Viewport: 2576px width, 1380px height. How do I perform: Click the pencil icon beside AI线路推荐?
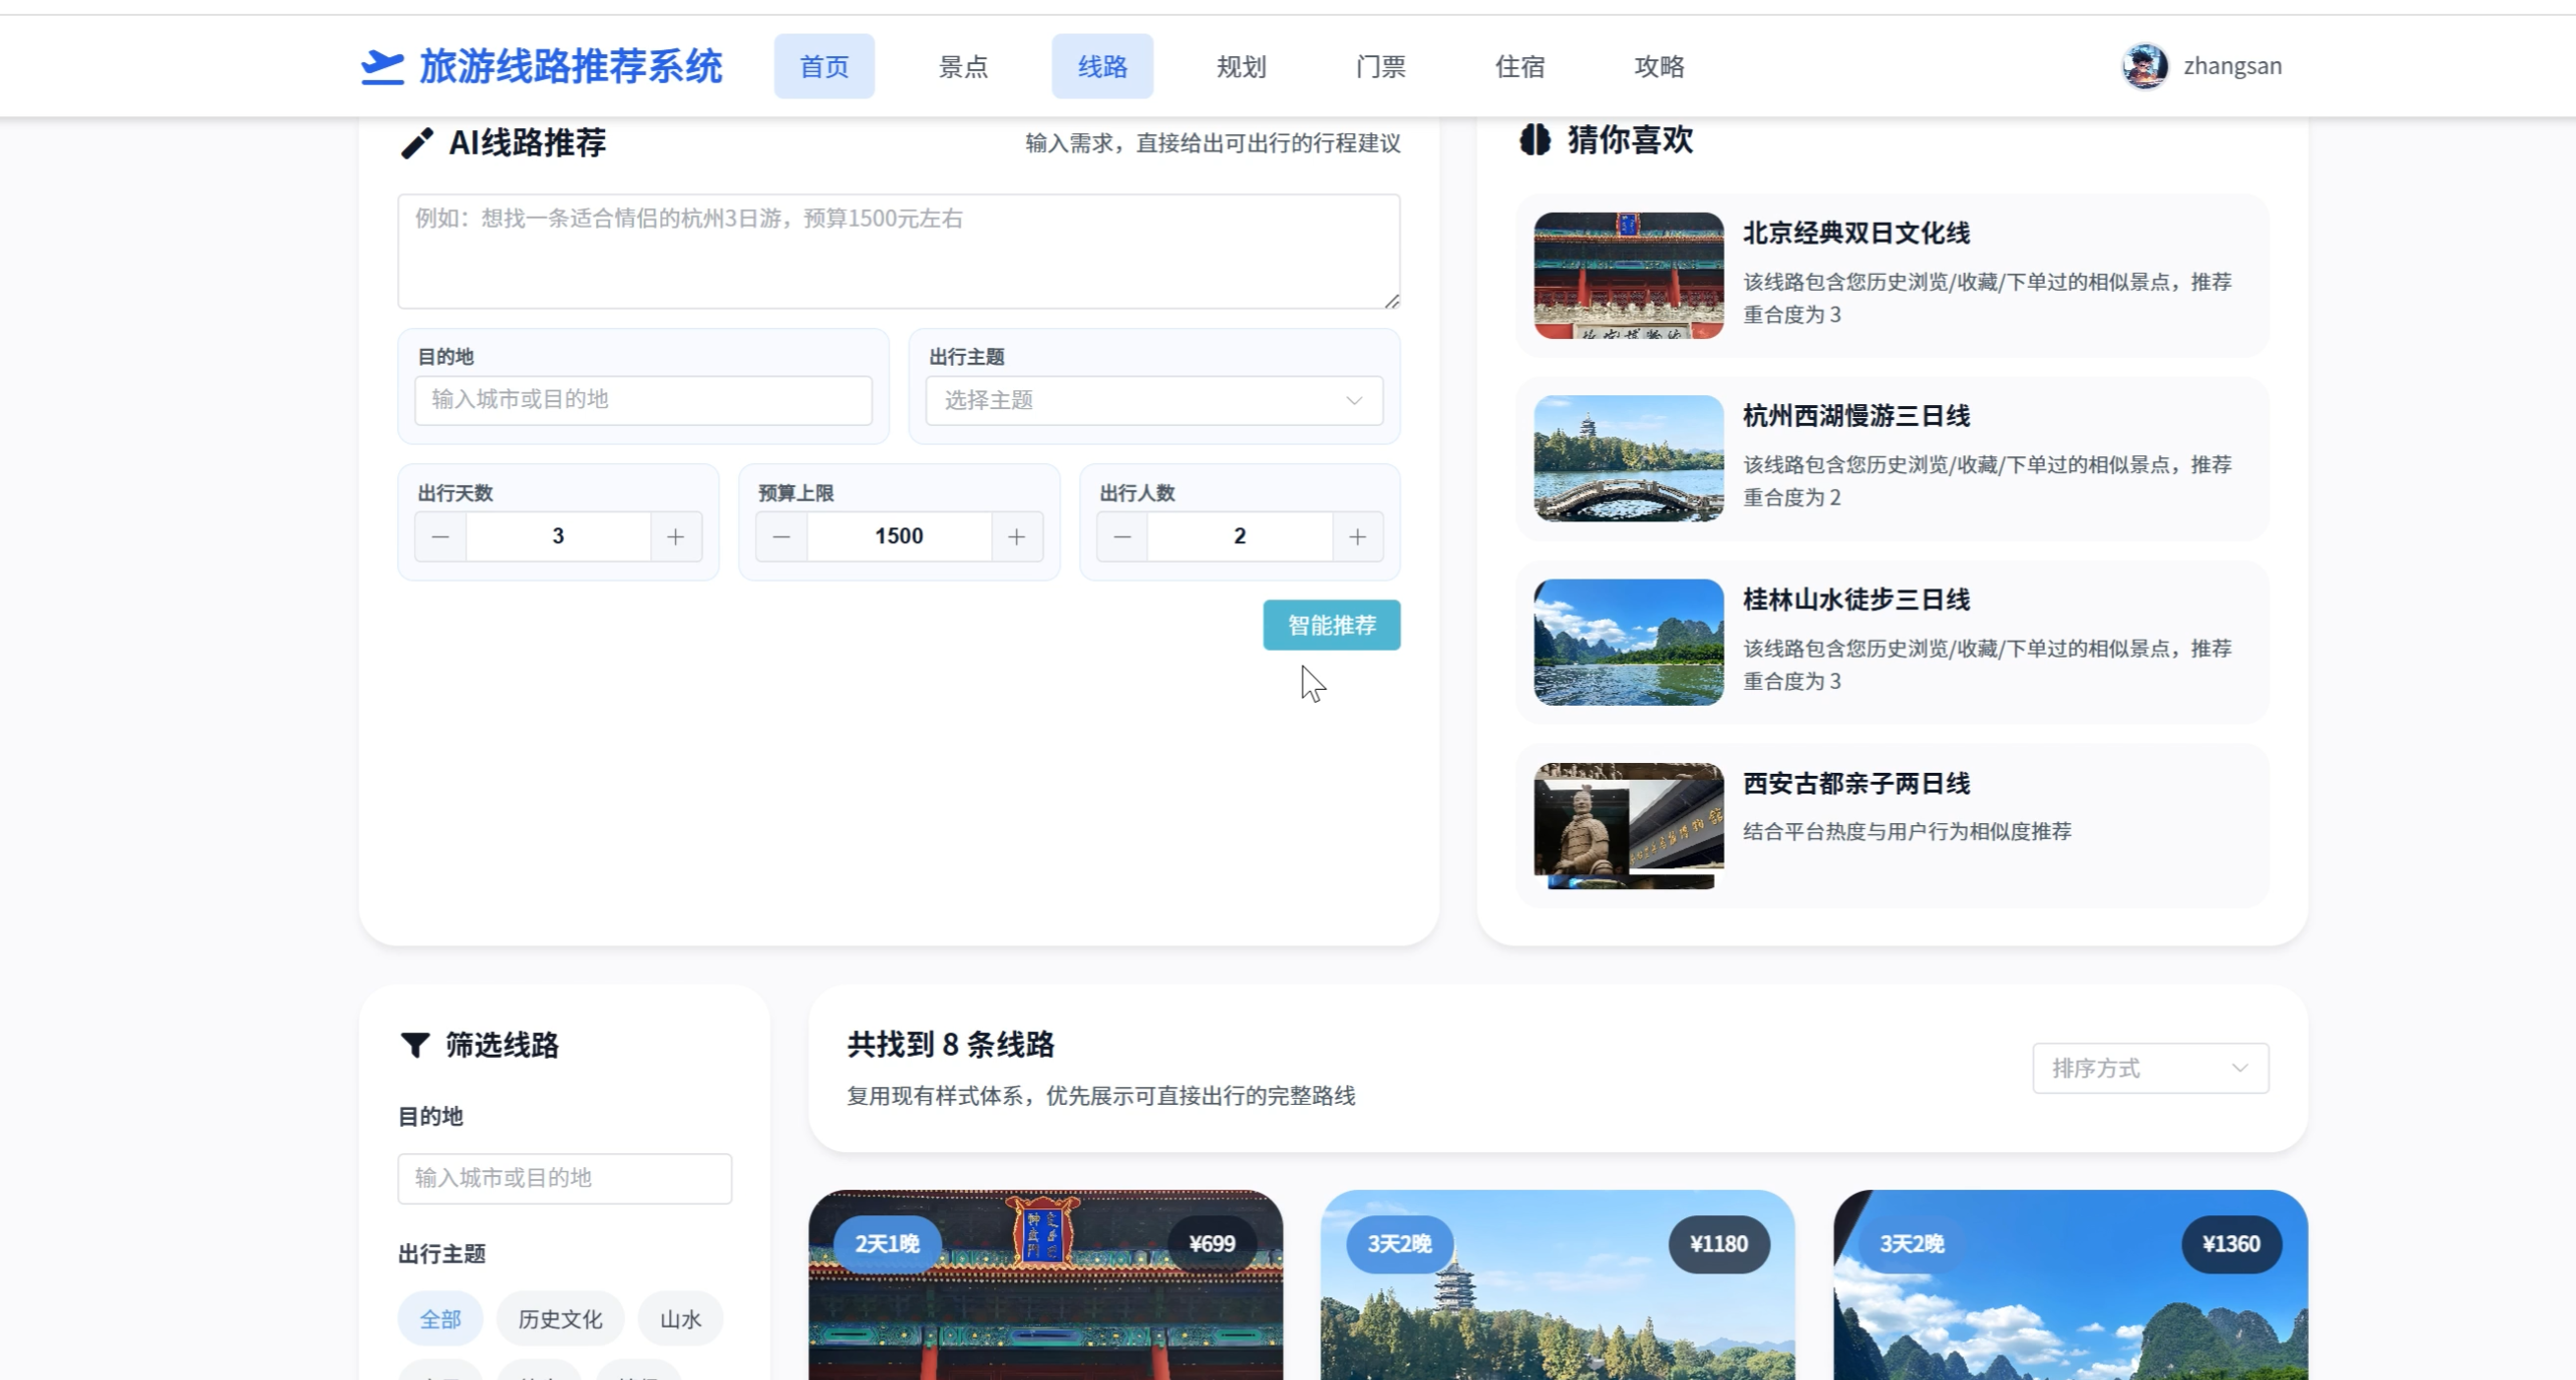click(x=417, y=143)
